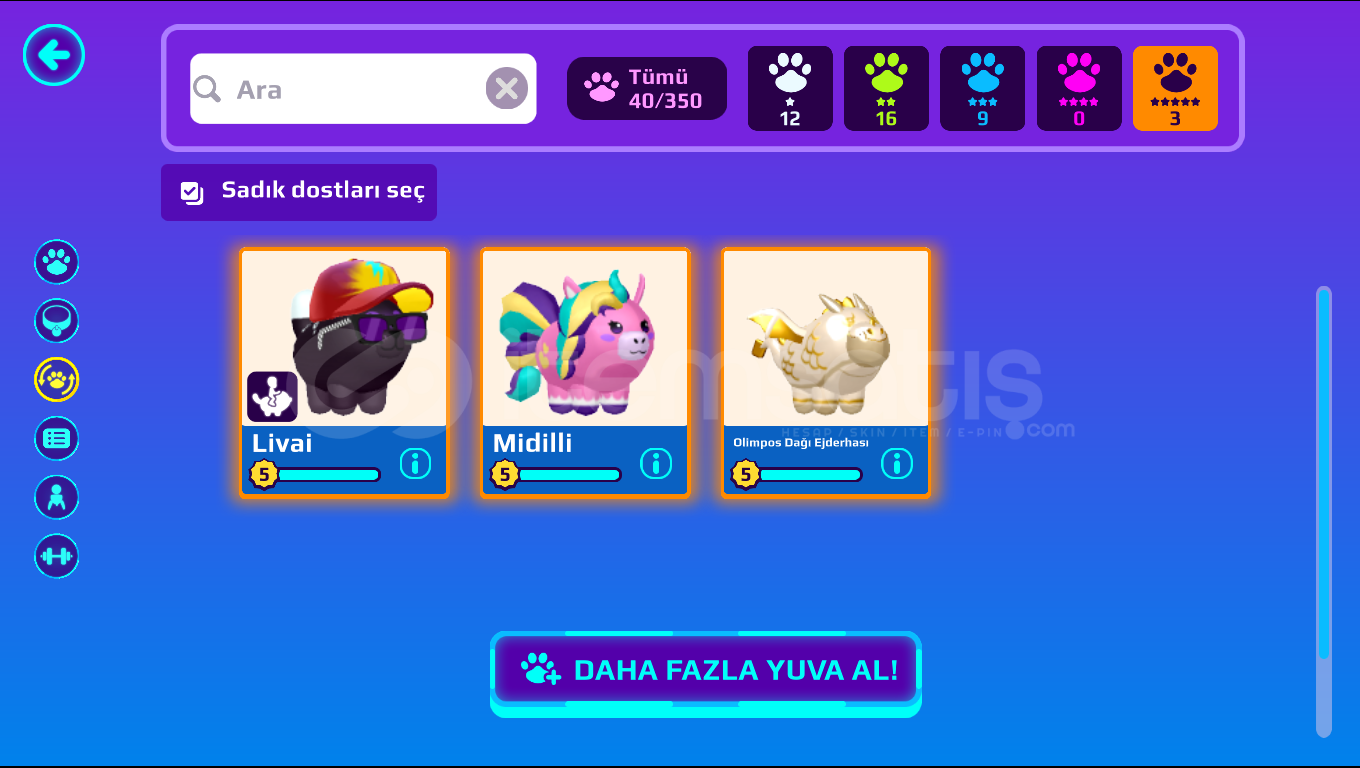
Task: Open the list view sidebar icon
Action: click(x=57, y=438)
